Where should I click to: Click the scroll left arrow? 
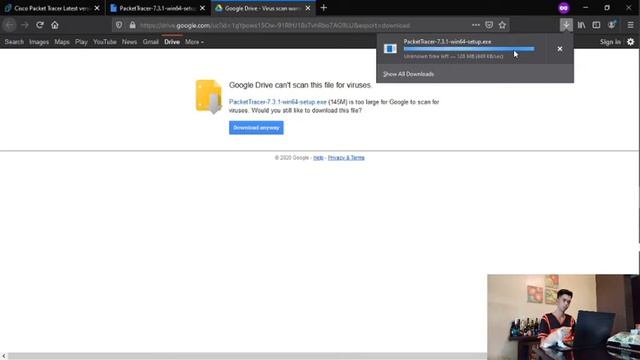[4, 356]
